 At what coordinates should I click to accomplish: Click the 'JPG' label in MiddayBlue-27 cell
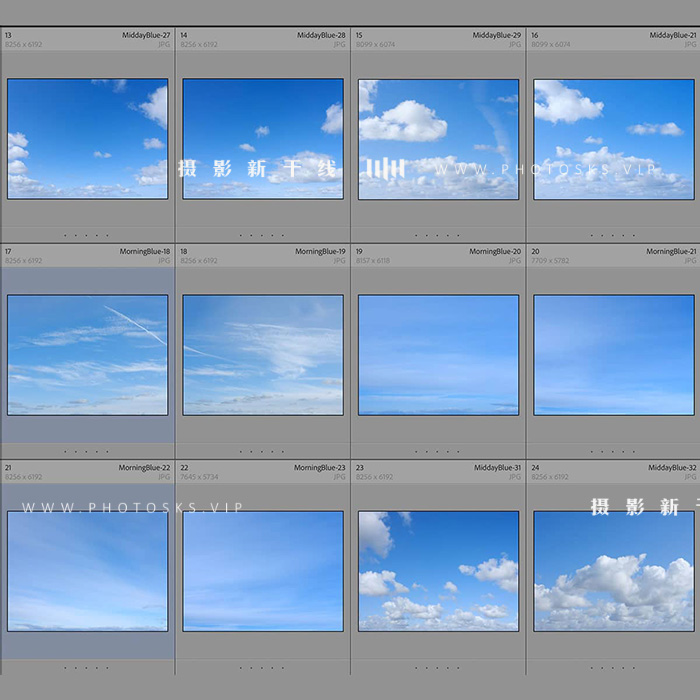[x=164, y=44]
